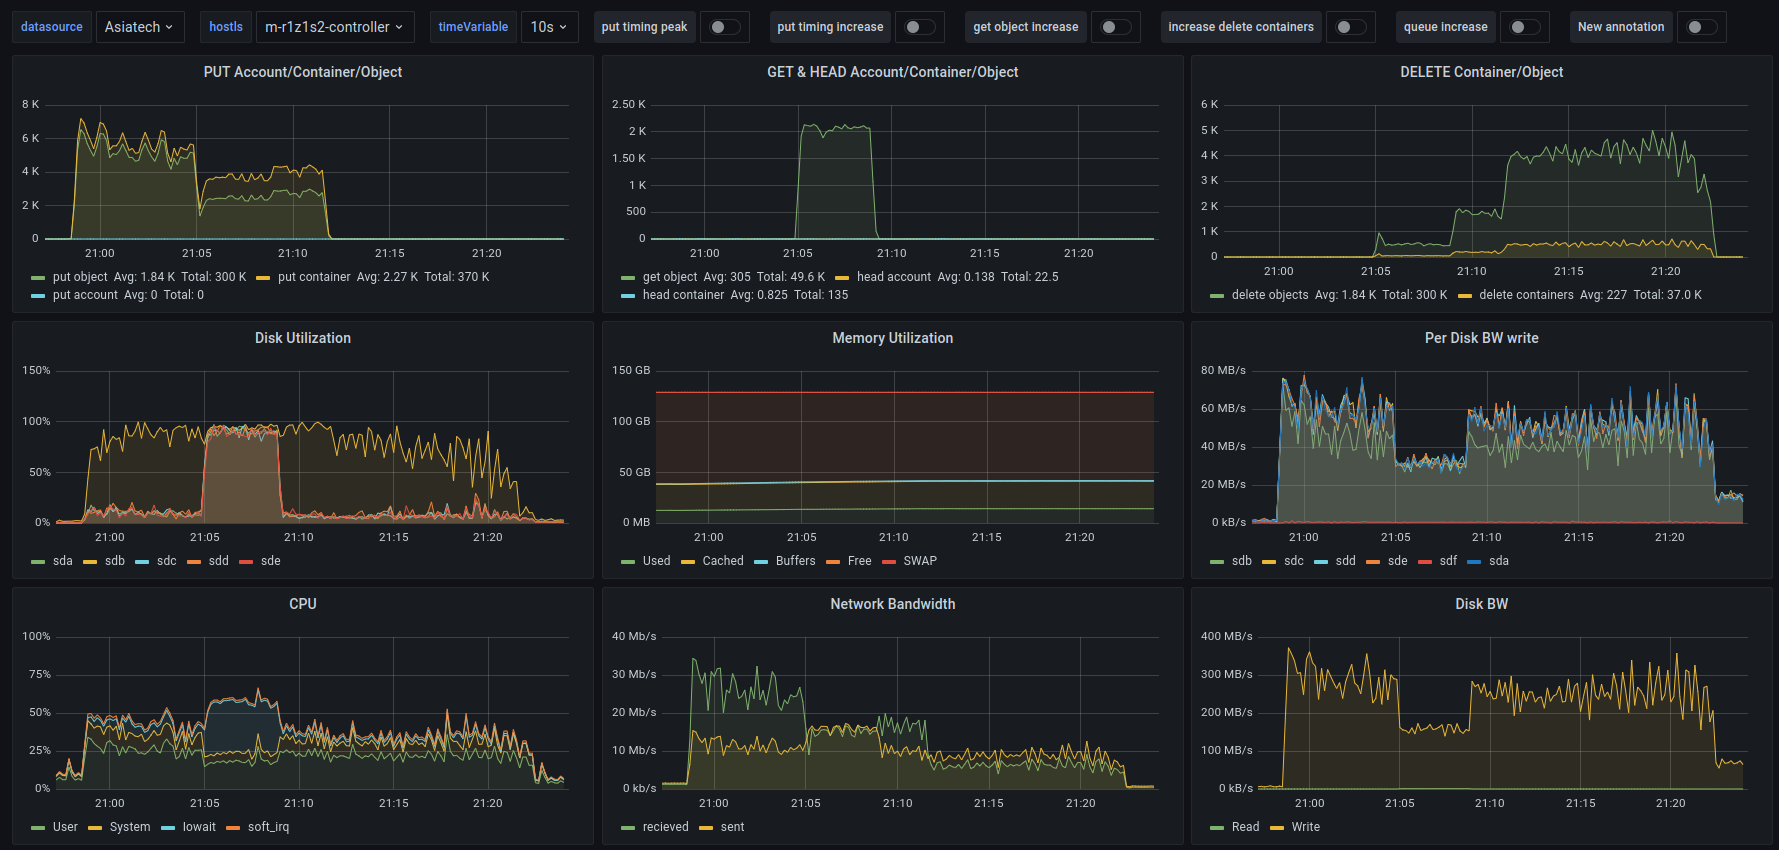Open the Disk Utilization panel title menu
This screenshot has width=1779, height=850.
302,338
